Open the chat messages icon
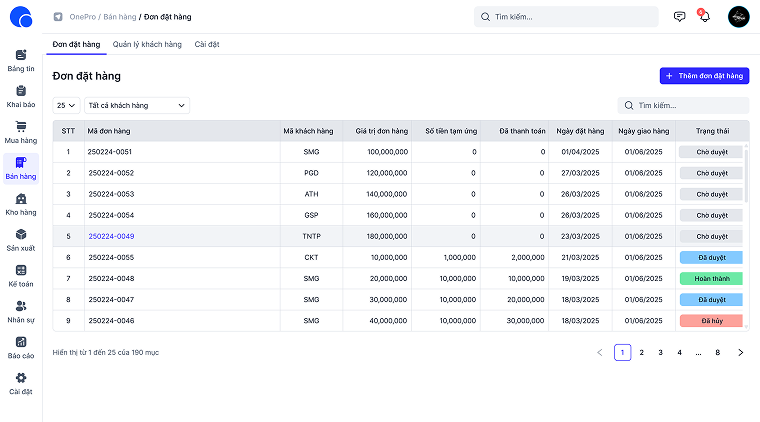 pos(680,17)
